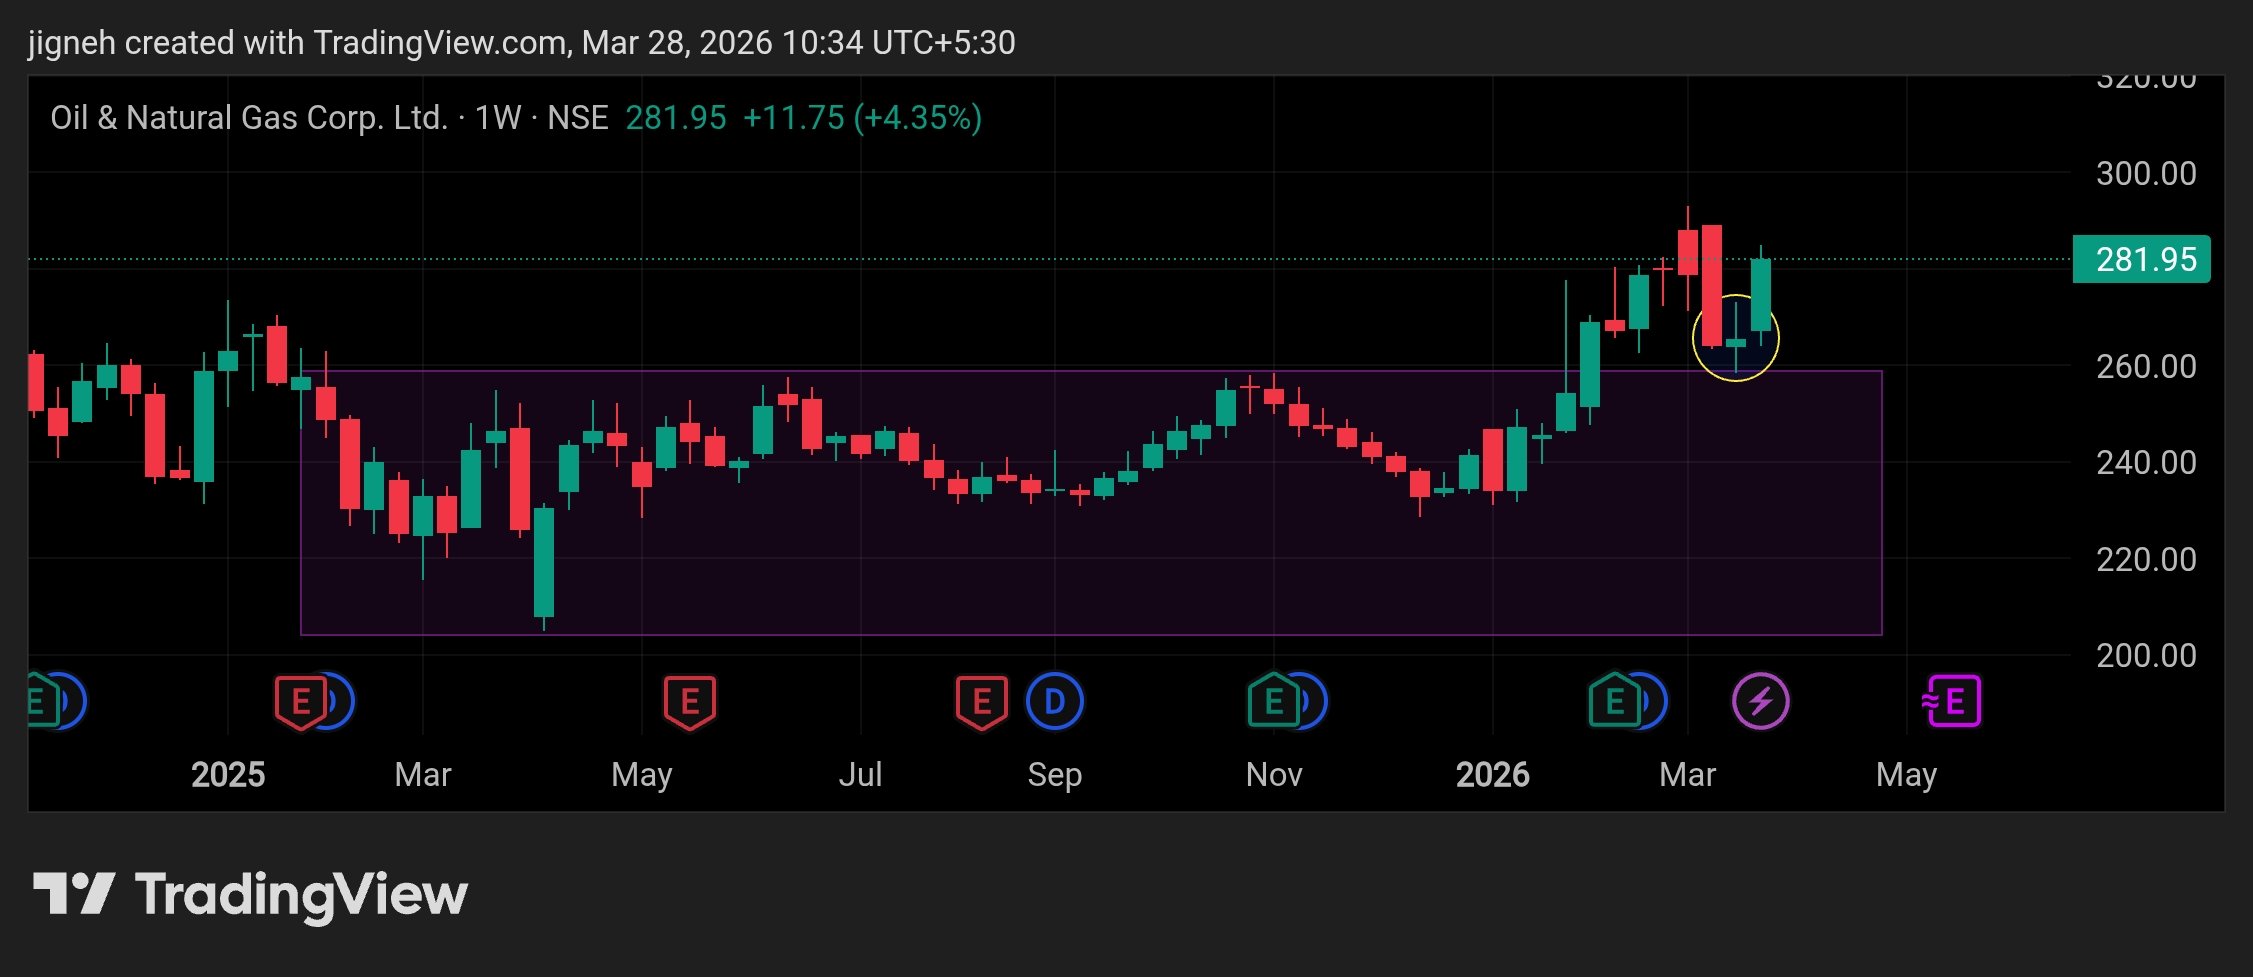
Task: Click the red earnings E marker right after 2025
Action: click(300, 702)
